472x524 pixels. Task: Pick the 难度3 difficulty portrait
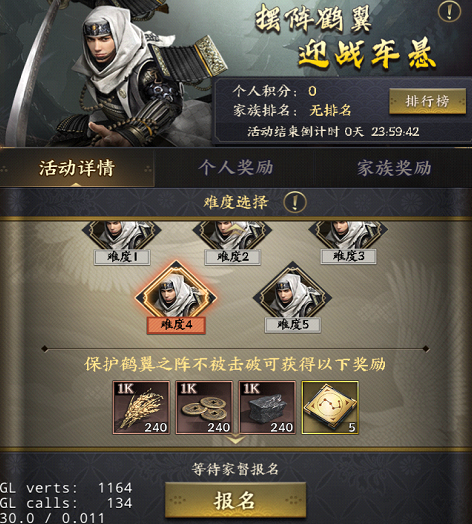(x=348, y=235)
